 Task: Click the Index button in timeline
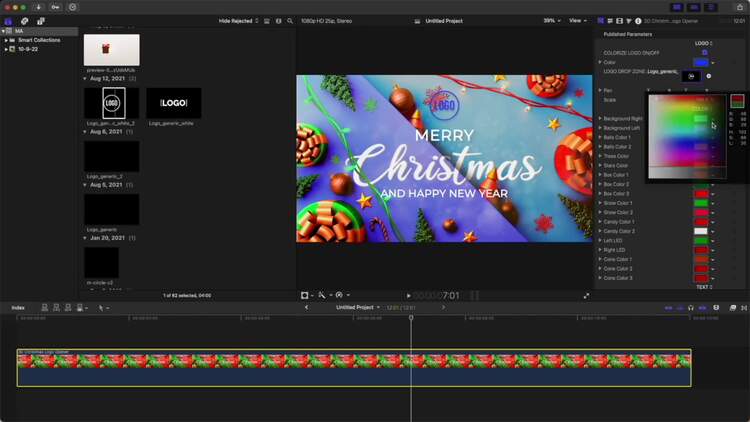(x=18, y=308)
